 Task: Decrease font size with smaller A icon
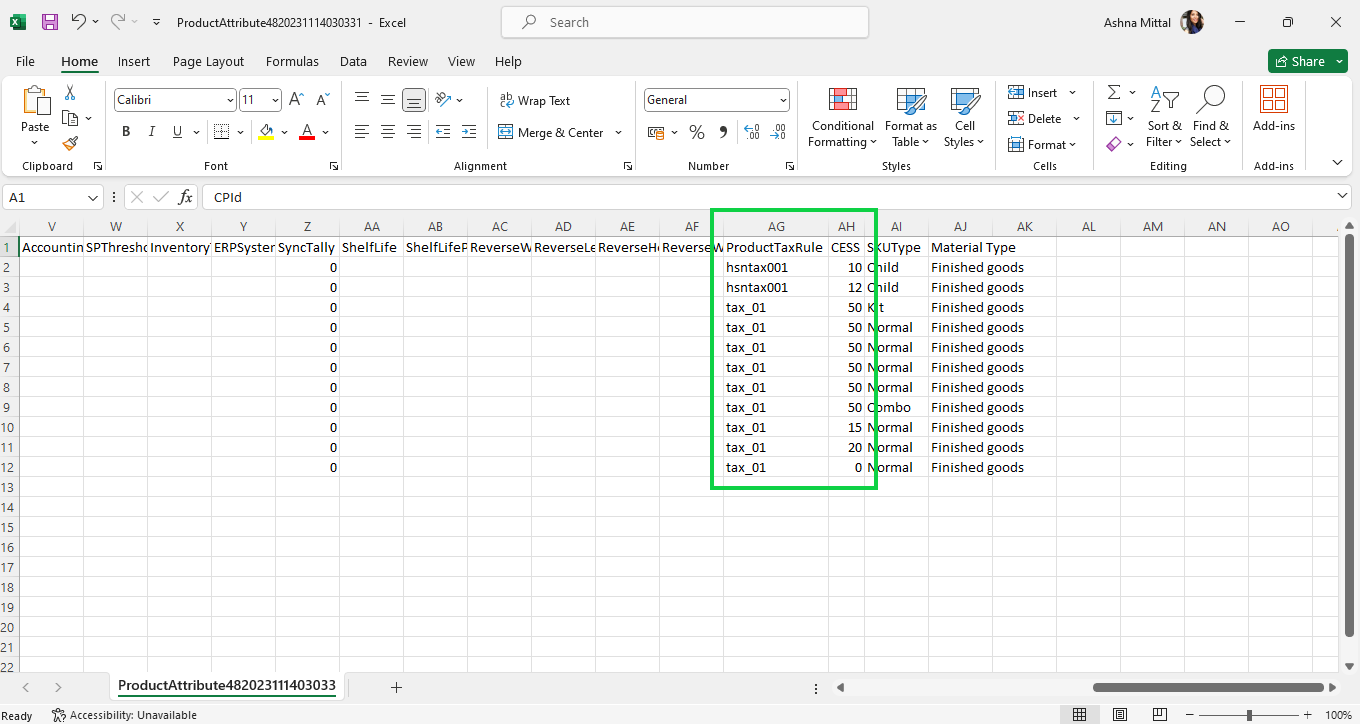322,100
